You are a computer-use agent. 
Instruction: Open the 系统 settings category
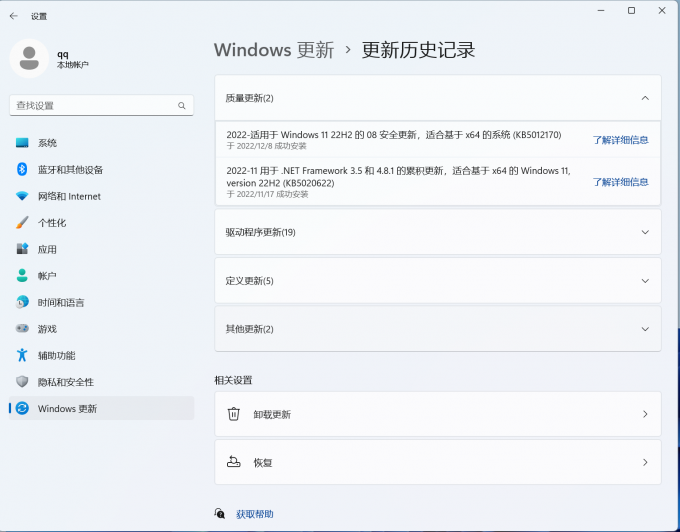[101, 143]
